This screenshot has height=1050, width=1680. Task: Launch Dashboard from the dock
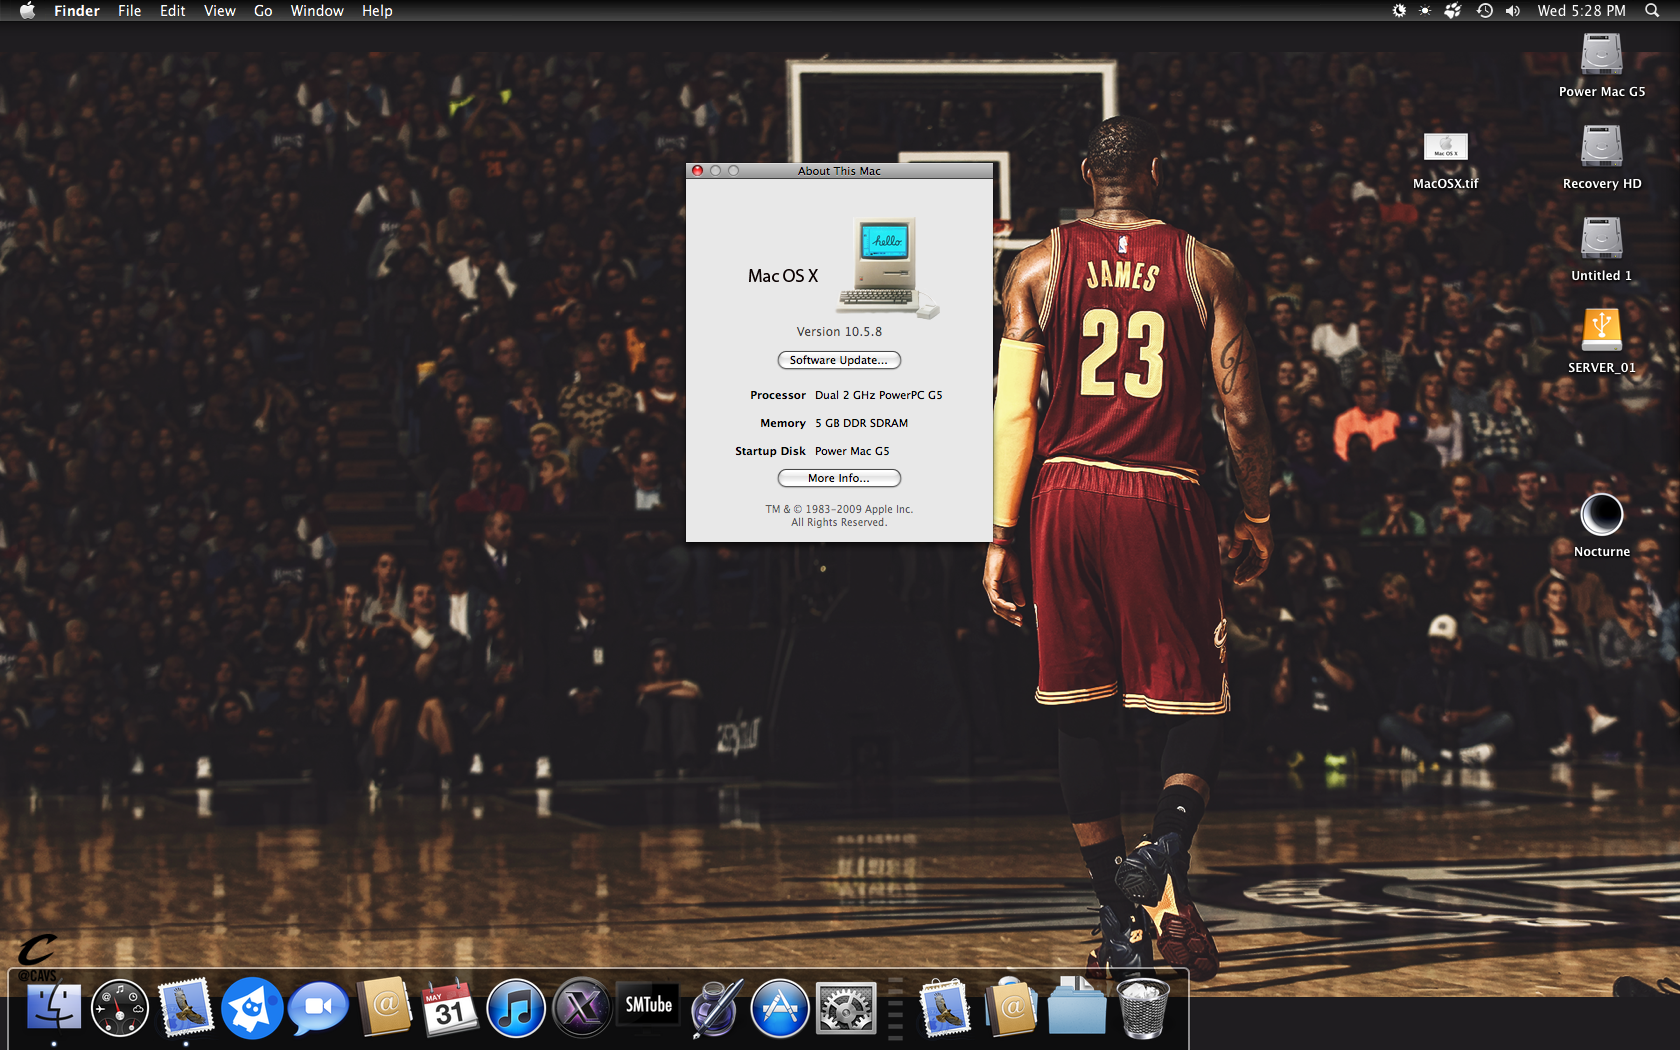pyautogui.click(x=120, y=1008)
